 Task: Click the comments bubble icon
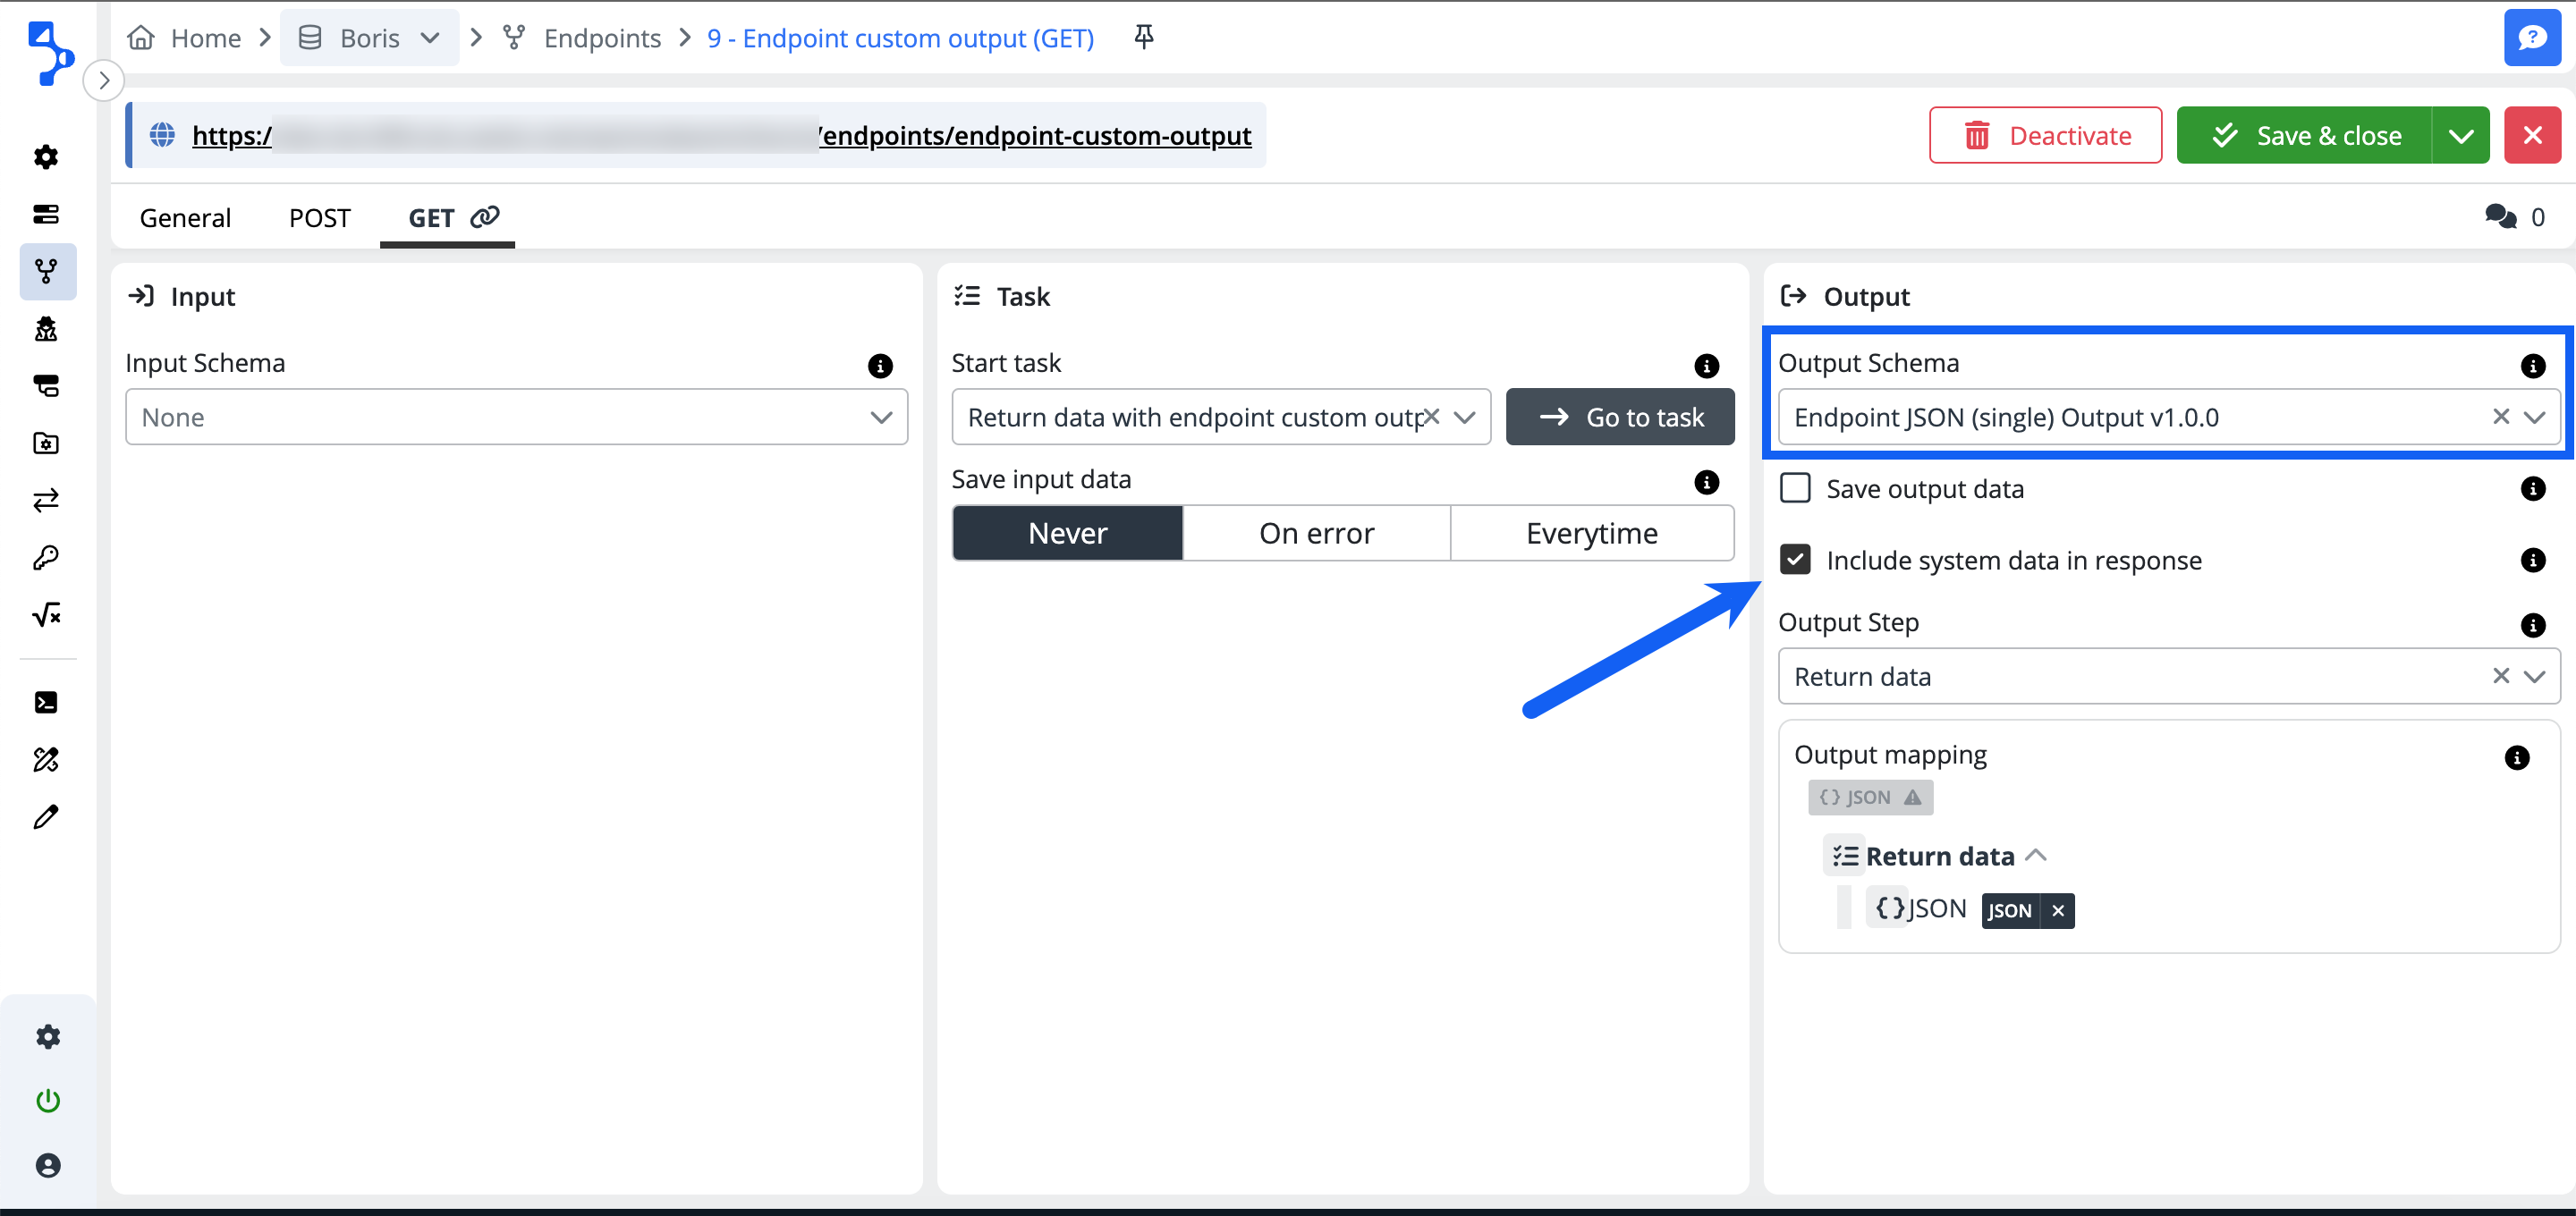pyautogui.click(x=2500, y=216)
